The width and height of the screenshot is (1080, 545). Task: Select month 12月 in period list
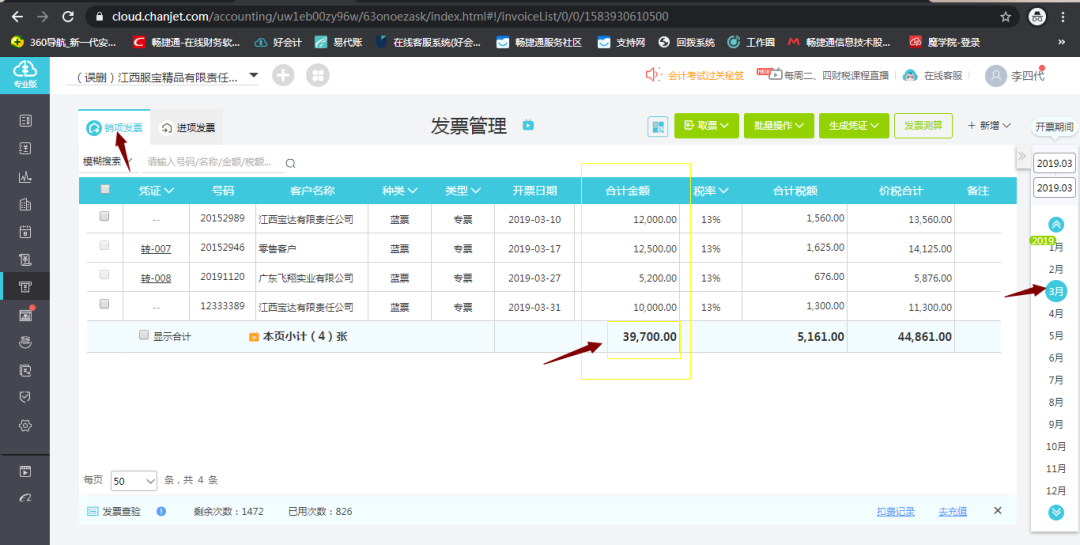[x=1056, y=491]
